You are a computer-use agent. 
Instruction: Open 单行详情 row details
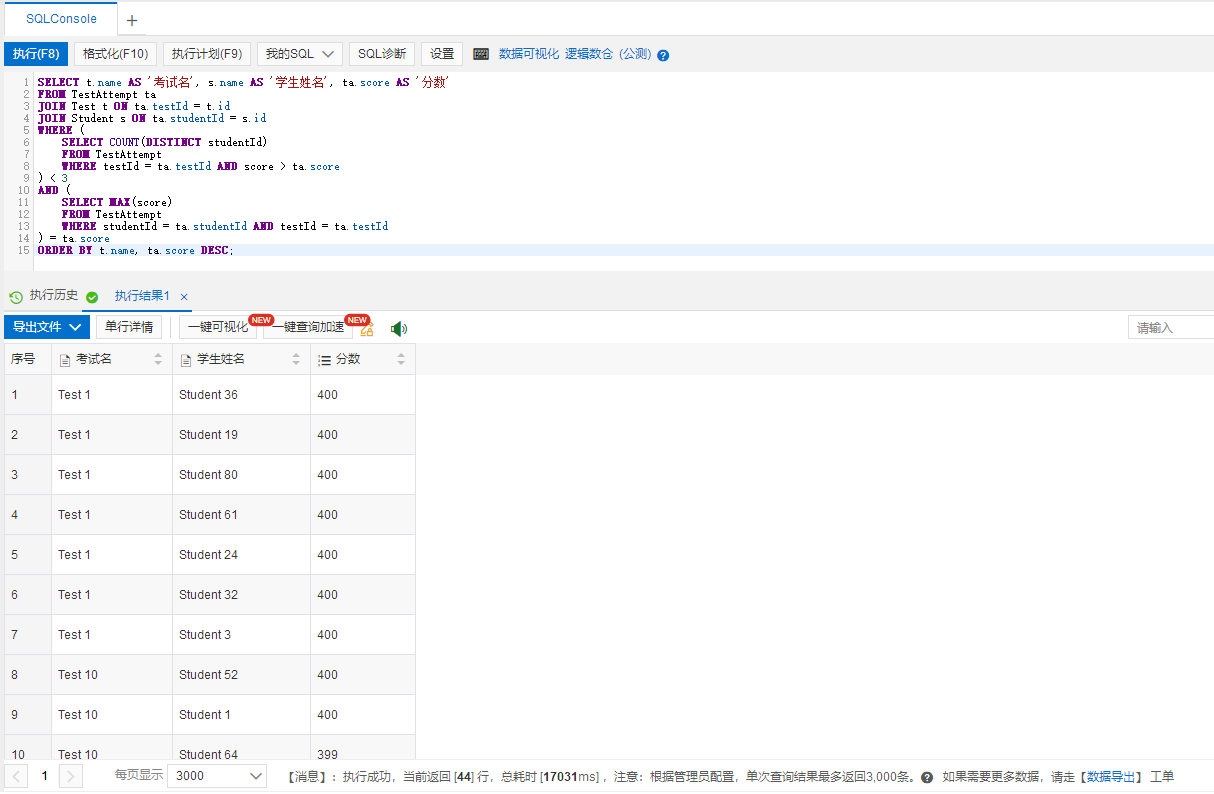coord(129,327)
